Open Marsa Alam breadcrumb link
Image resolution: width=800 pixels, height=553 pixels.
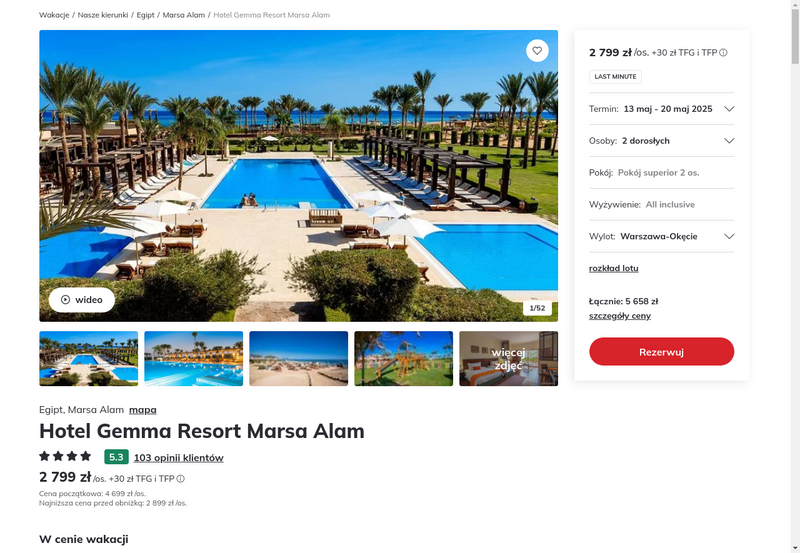pyautogui.click(x=184, y=15)
